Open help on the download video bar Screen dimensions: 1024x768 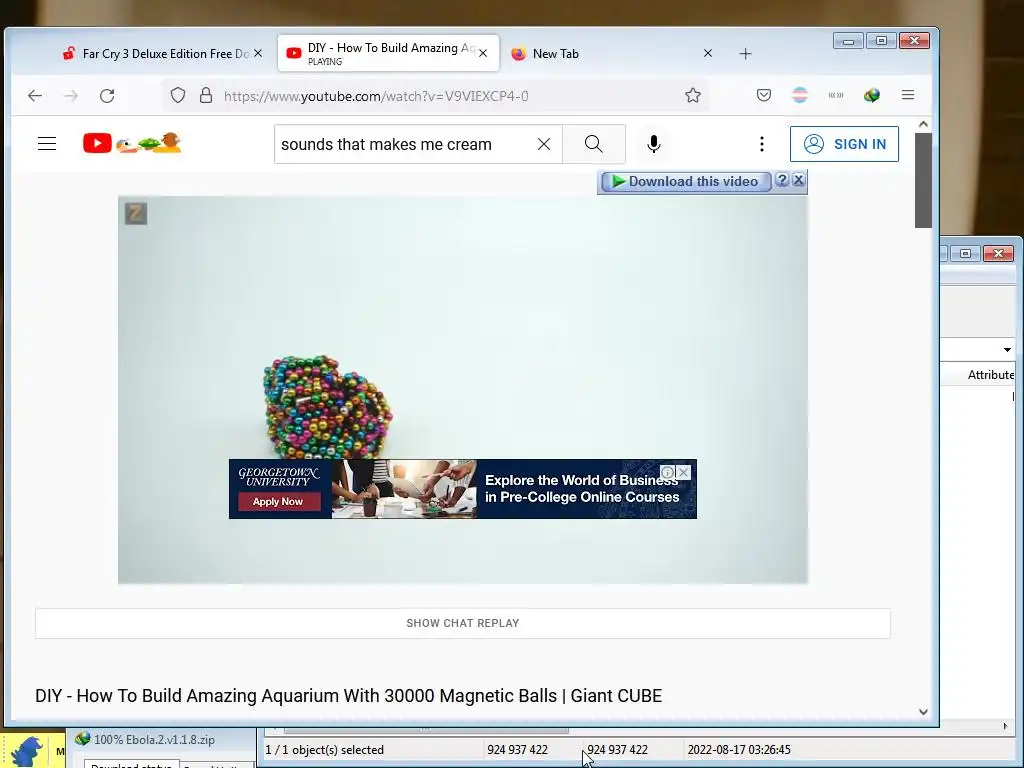(x=782, y=180)
